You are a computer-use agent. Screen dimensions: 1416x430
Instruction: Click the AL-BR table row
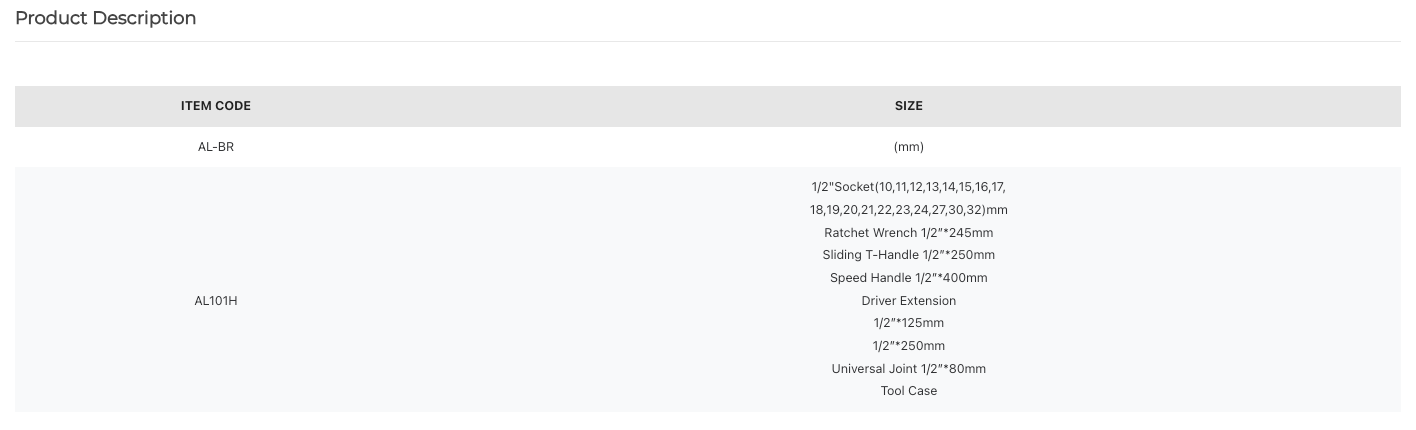[708, 147]
